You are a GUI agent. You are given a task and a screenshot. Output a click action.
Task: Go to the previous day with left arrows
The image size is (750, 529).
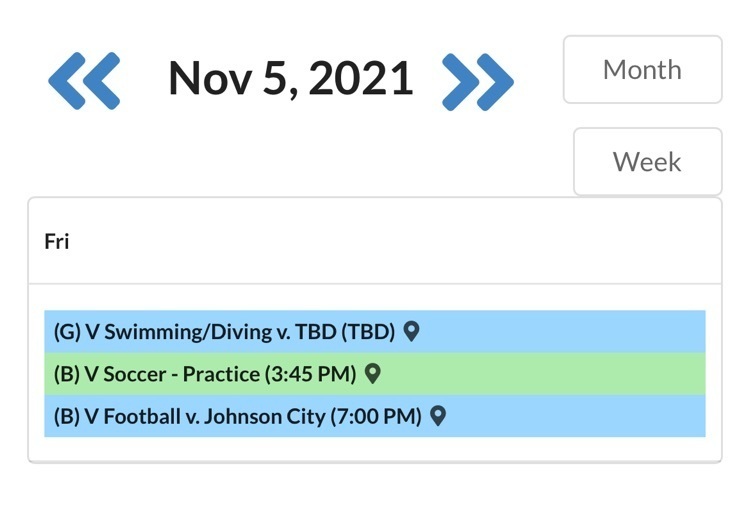[x=84, y=78]
